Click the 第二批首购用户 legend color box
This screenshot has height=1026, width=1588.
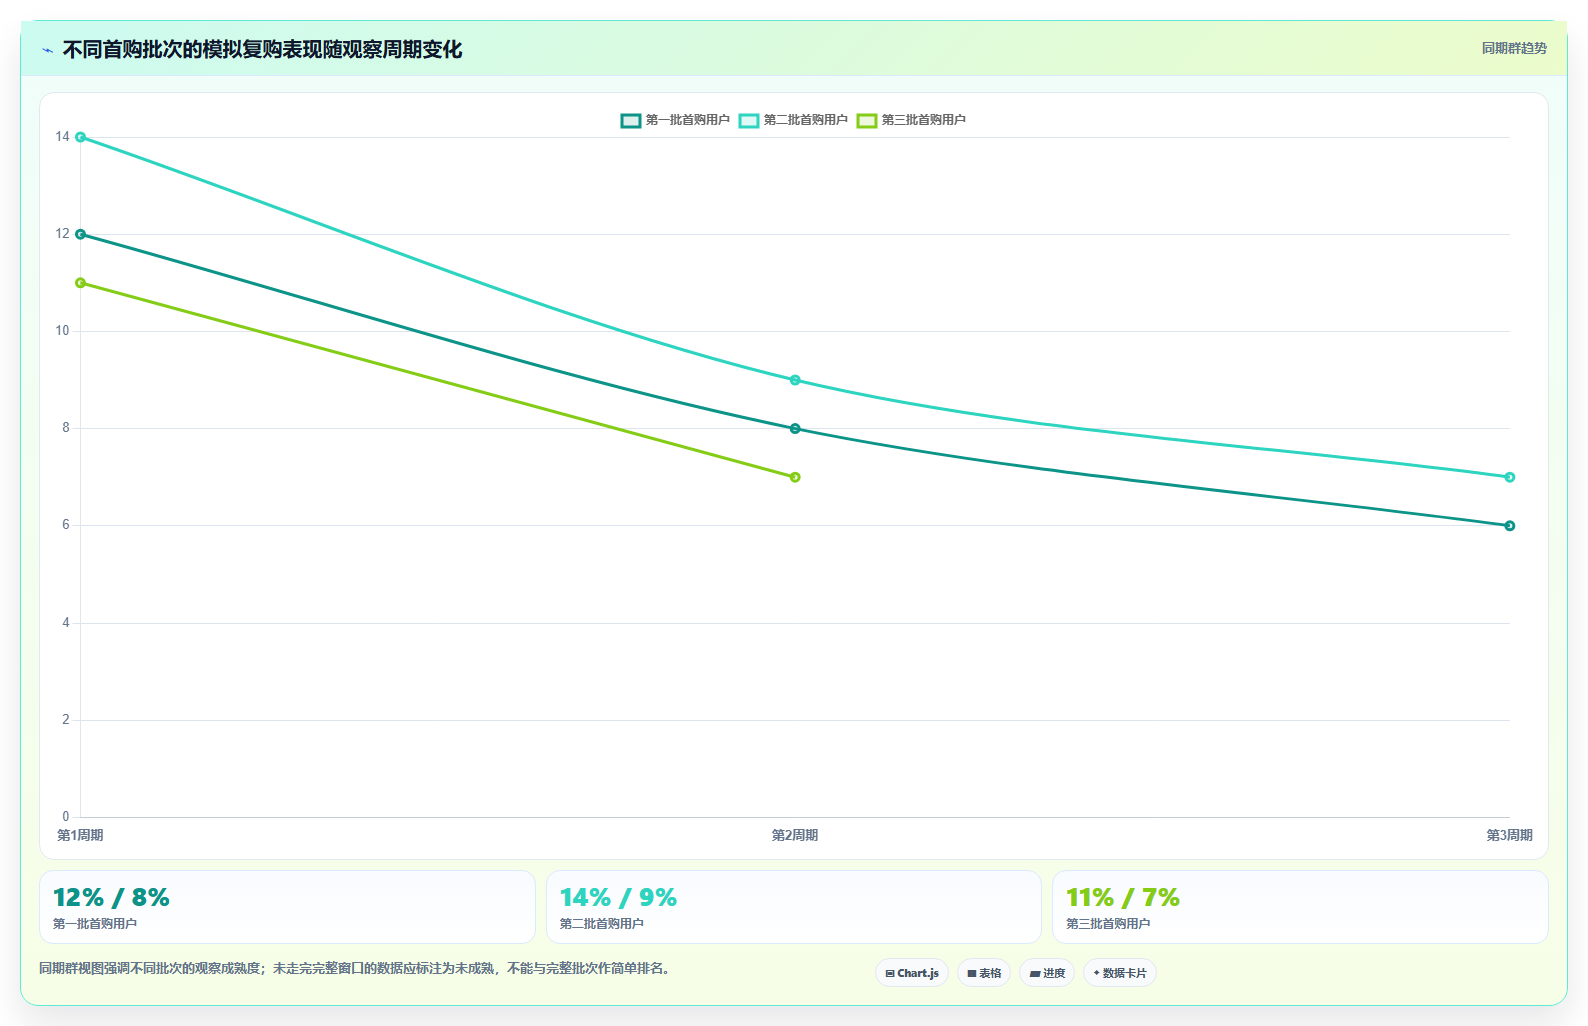point(749,121)
